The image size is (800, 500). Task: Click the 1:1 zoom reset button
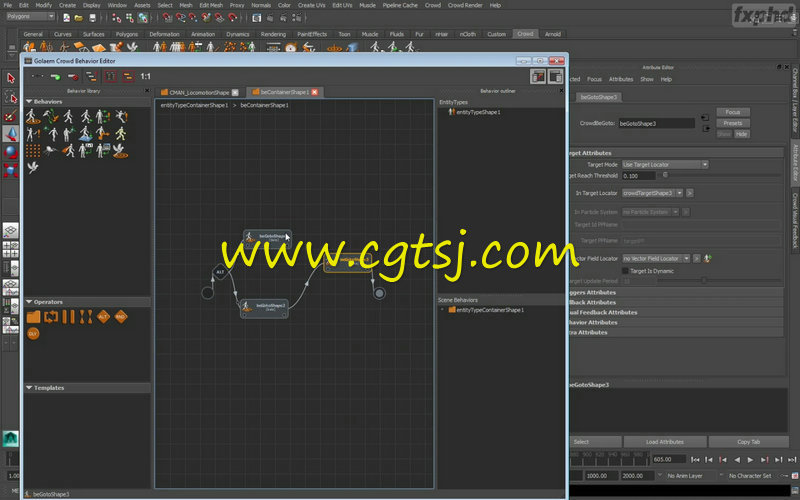coord(145,77)
